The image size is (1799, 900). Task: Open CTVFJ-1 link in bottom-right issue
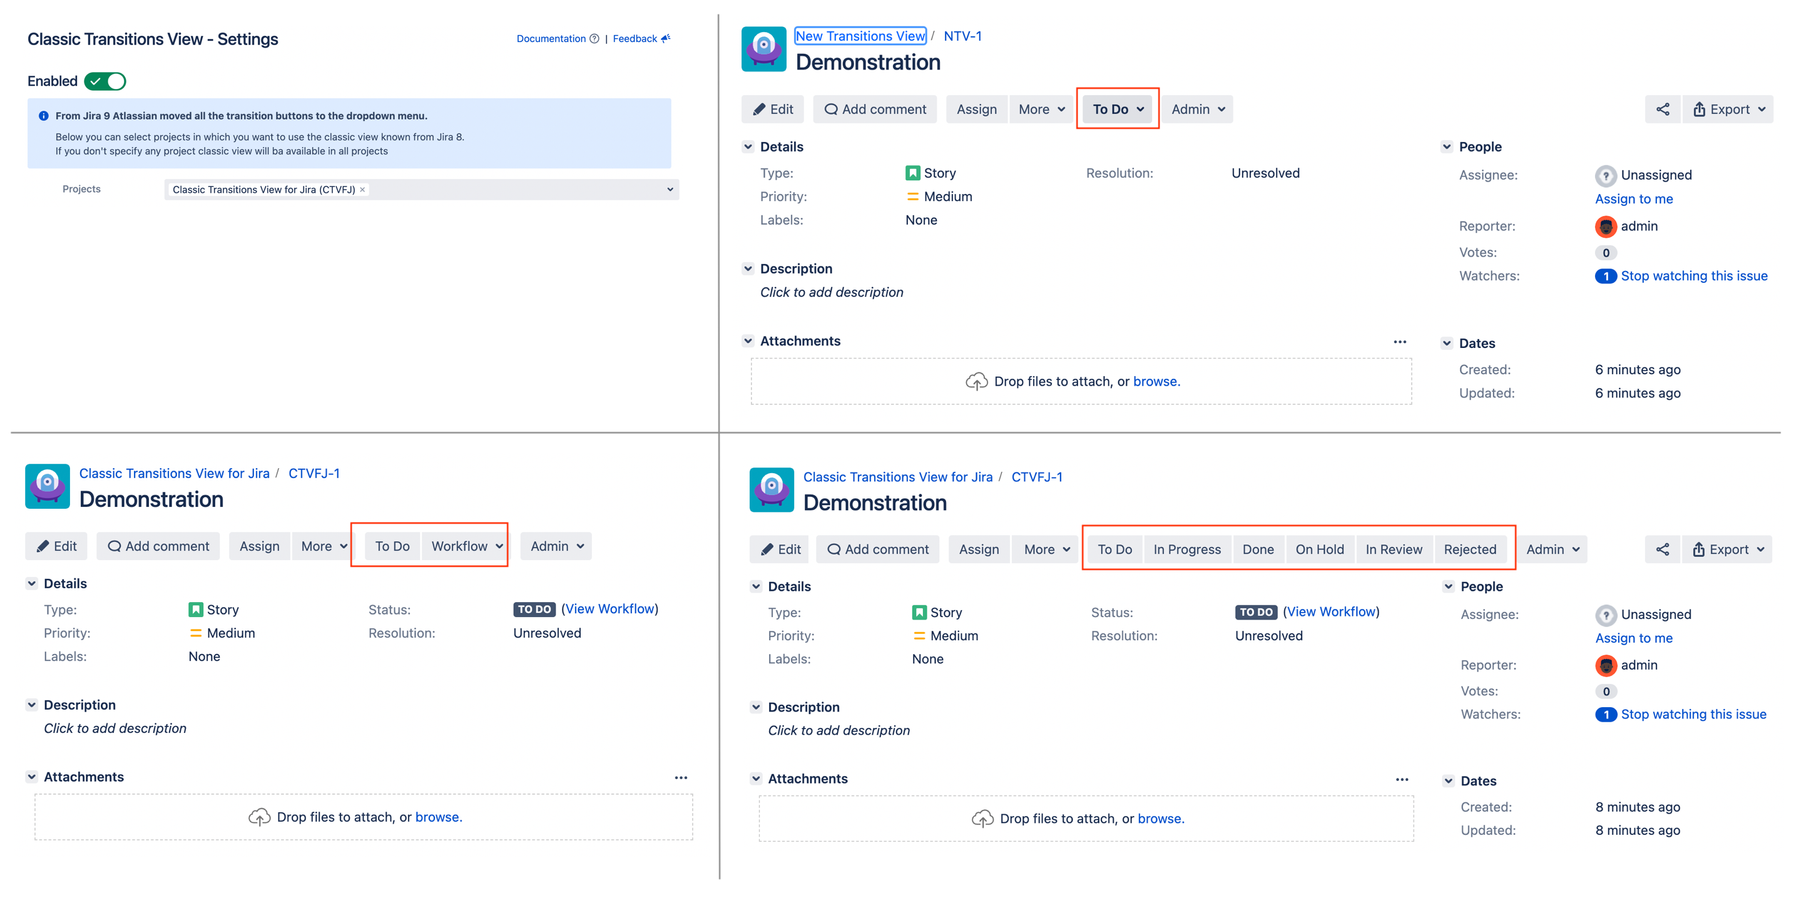tap(1036, 477)
